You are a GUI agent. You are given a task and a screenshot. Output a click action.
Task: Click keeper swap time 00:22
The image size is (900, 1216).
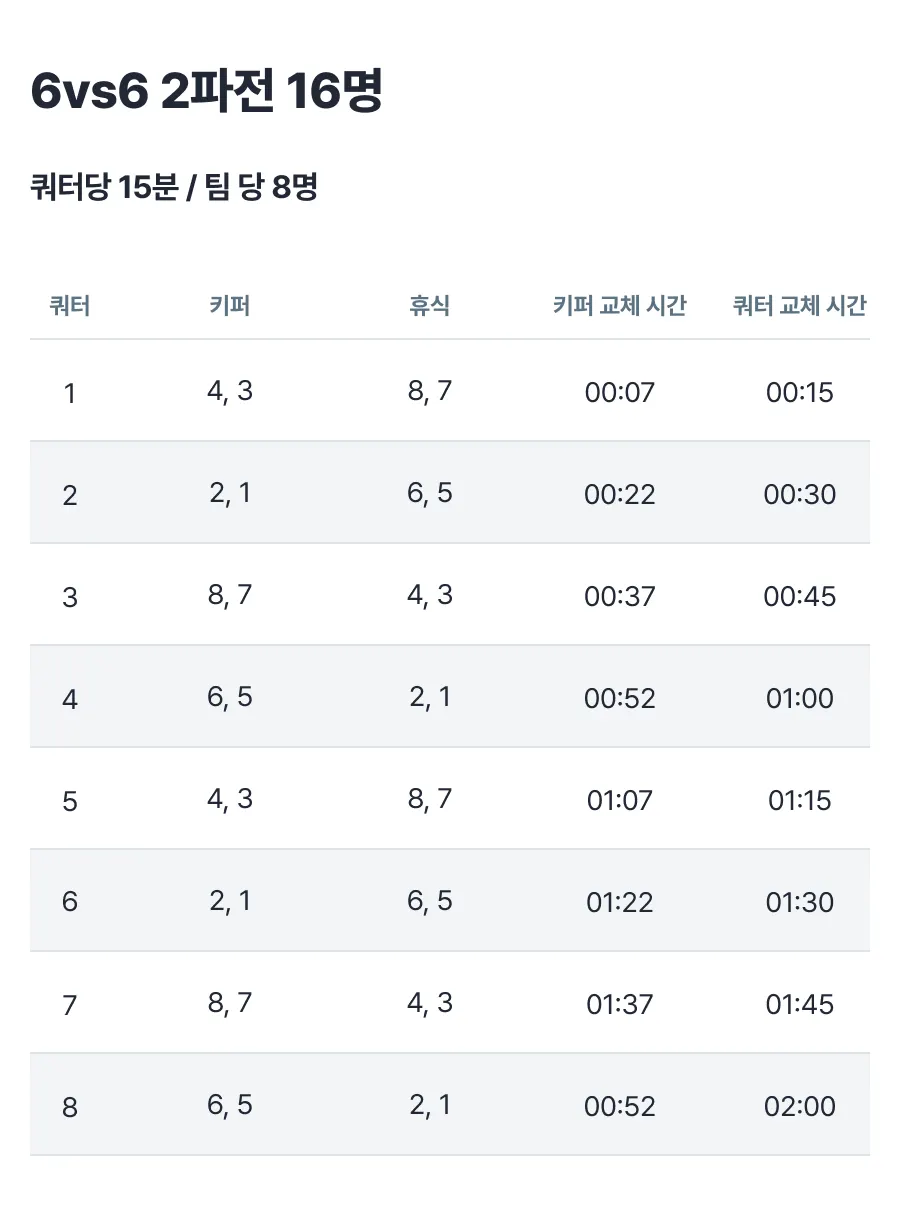pos(620,495)
